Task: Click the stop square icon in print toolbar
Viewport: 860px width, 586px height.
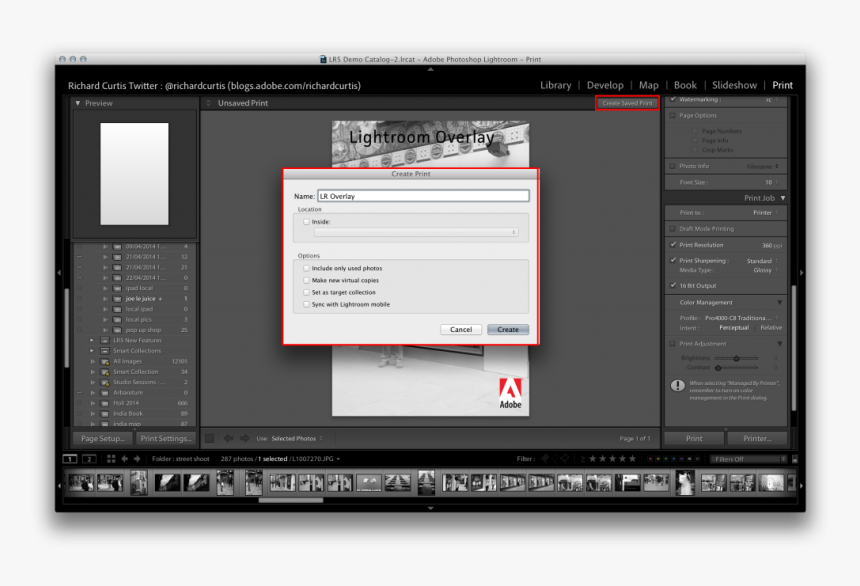Action: pyautogui.click(x=210, y=438)
